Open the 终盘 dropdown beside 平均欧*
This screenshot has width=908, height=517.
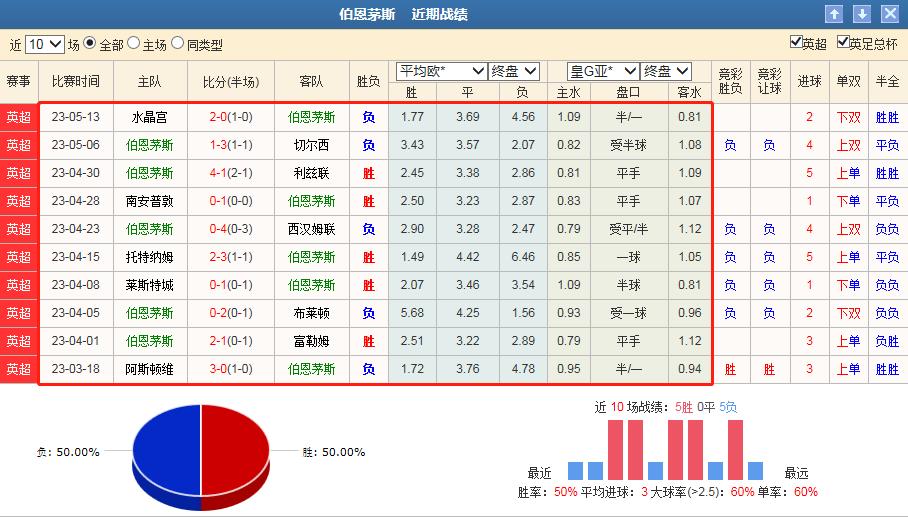(x=514, y=71)
